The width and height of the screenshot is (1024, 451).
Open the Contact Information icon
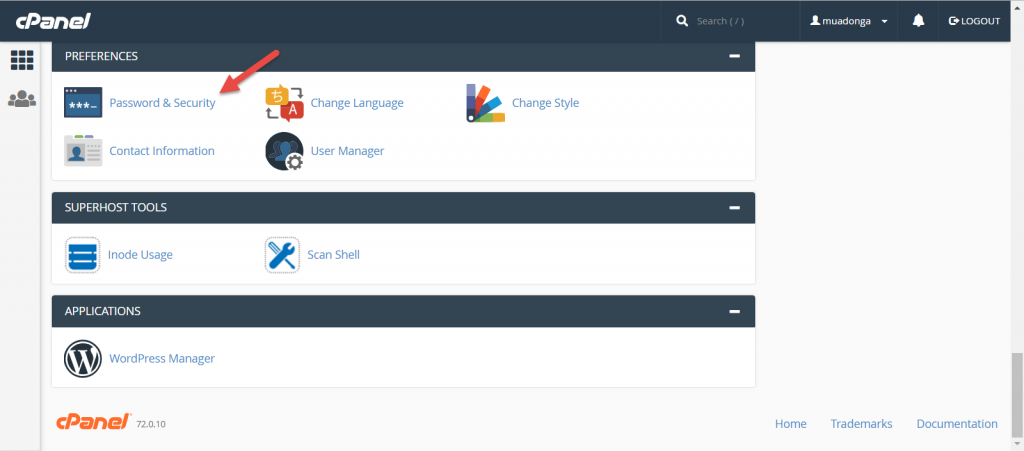[83, 151]
